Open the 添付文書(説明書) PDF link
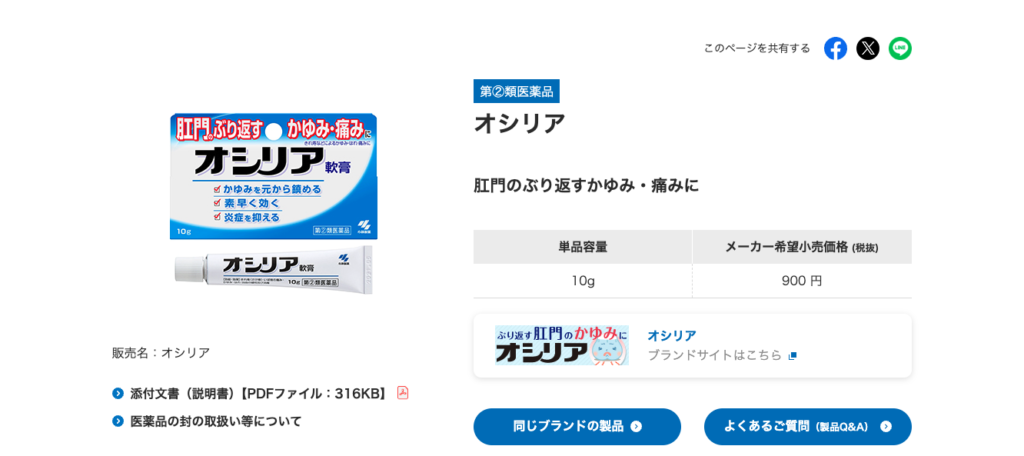This screenshot has height=456, width=1024. 260,393
